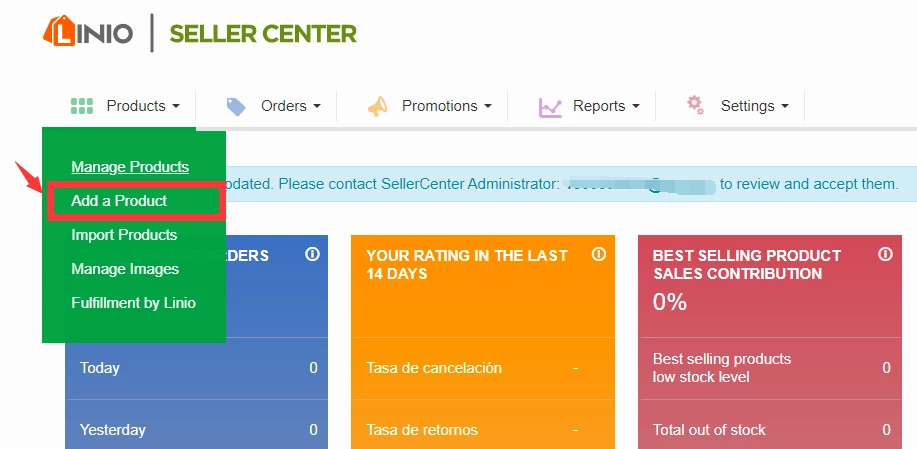Click the green Products grid icon
Image resolution: width=917 pixels, height=449 pixels.
click(x=82, y=106)
